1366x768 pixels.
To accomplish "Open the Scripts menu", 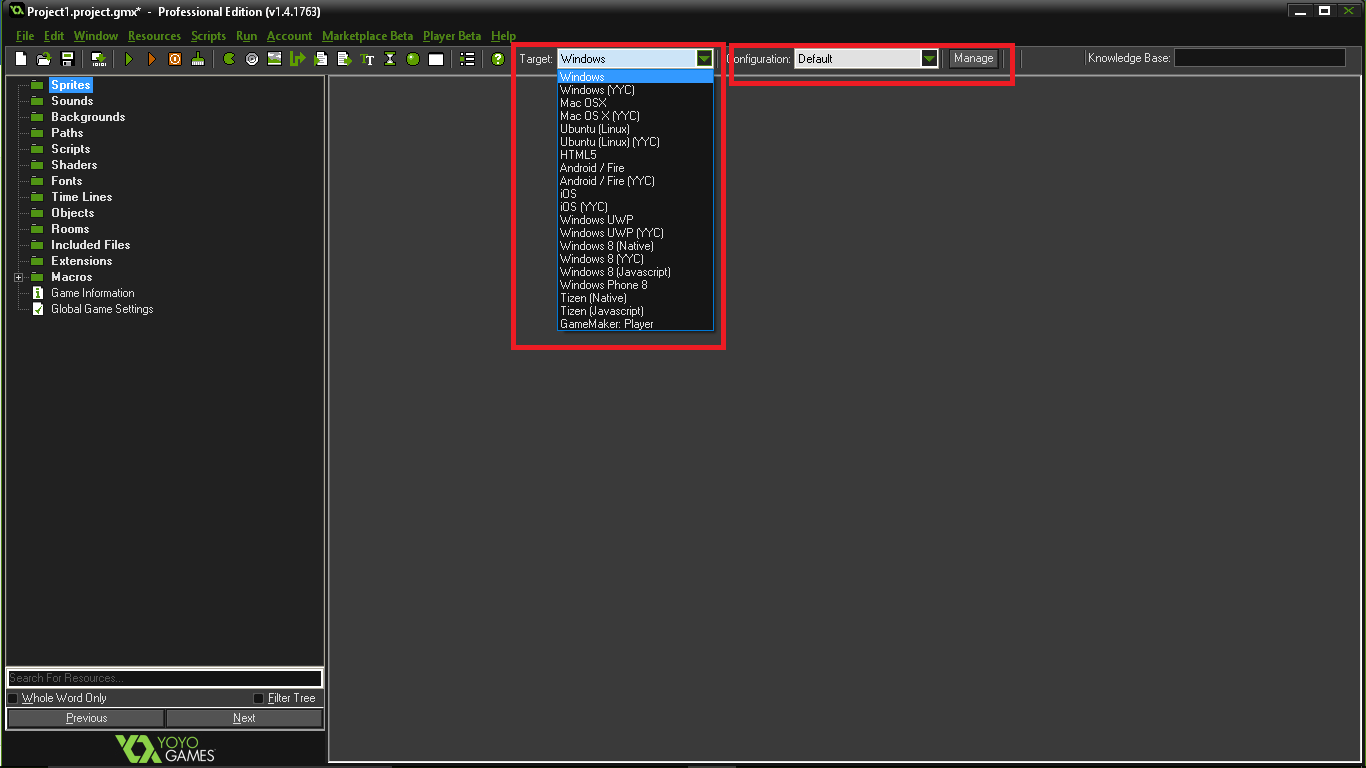I will (208, 36).
